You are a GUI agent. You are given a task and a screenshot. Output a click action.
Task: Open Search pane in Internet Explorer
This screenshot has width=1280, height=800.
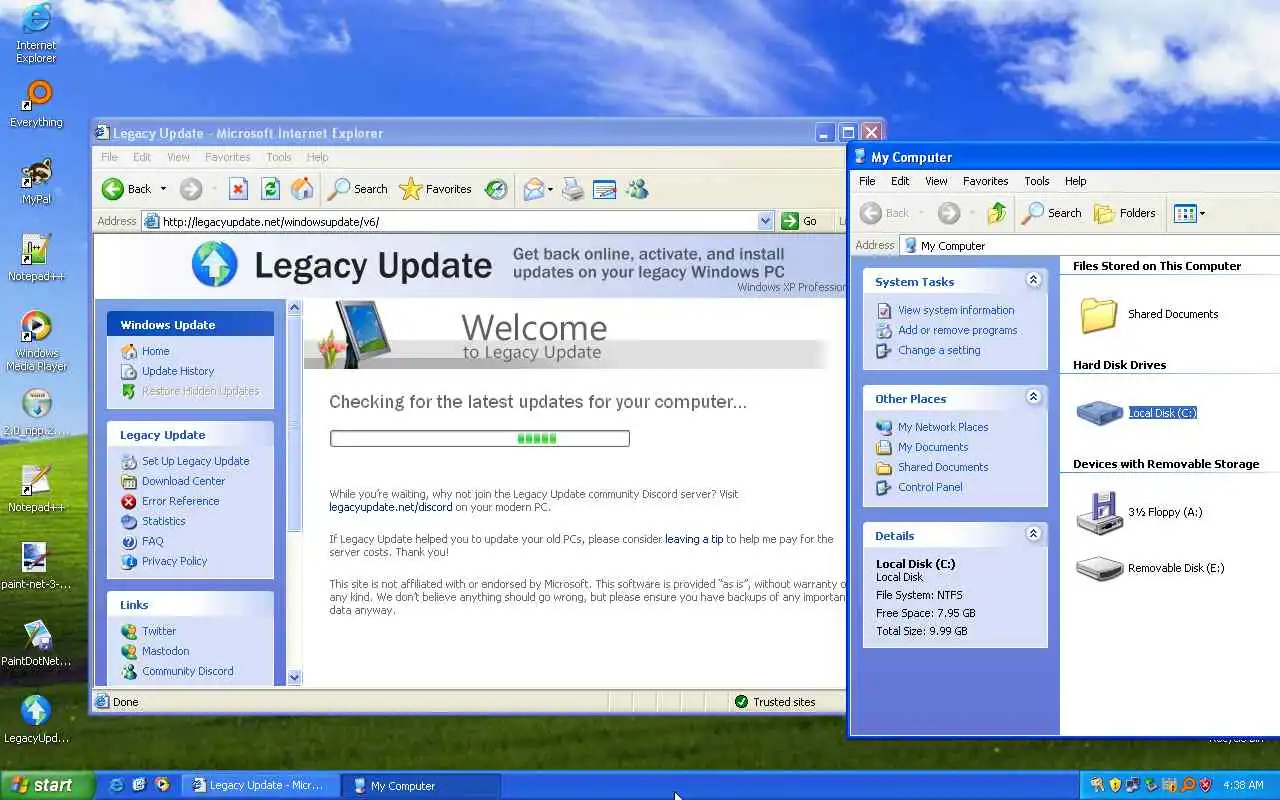click(x=359, y=189)
